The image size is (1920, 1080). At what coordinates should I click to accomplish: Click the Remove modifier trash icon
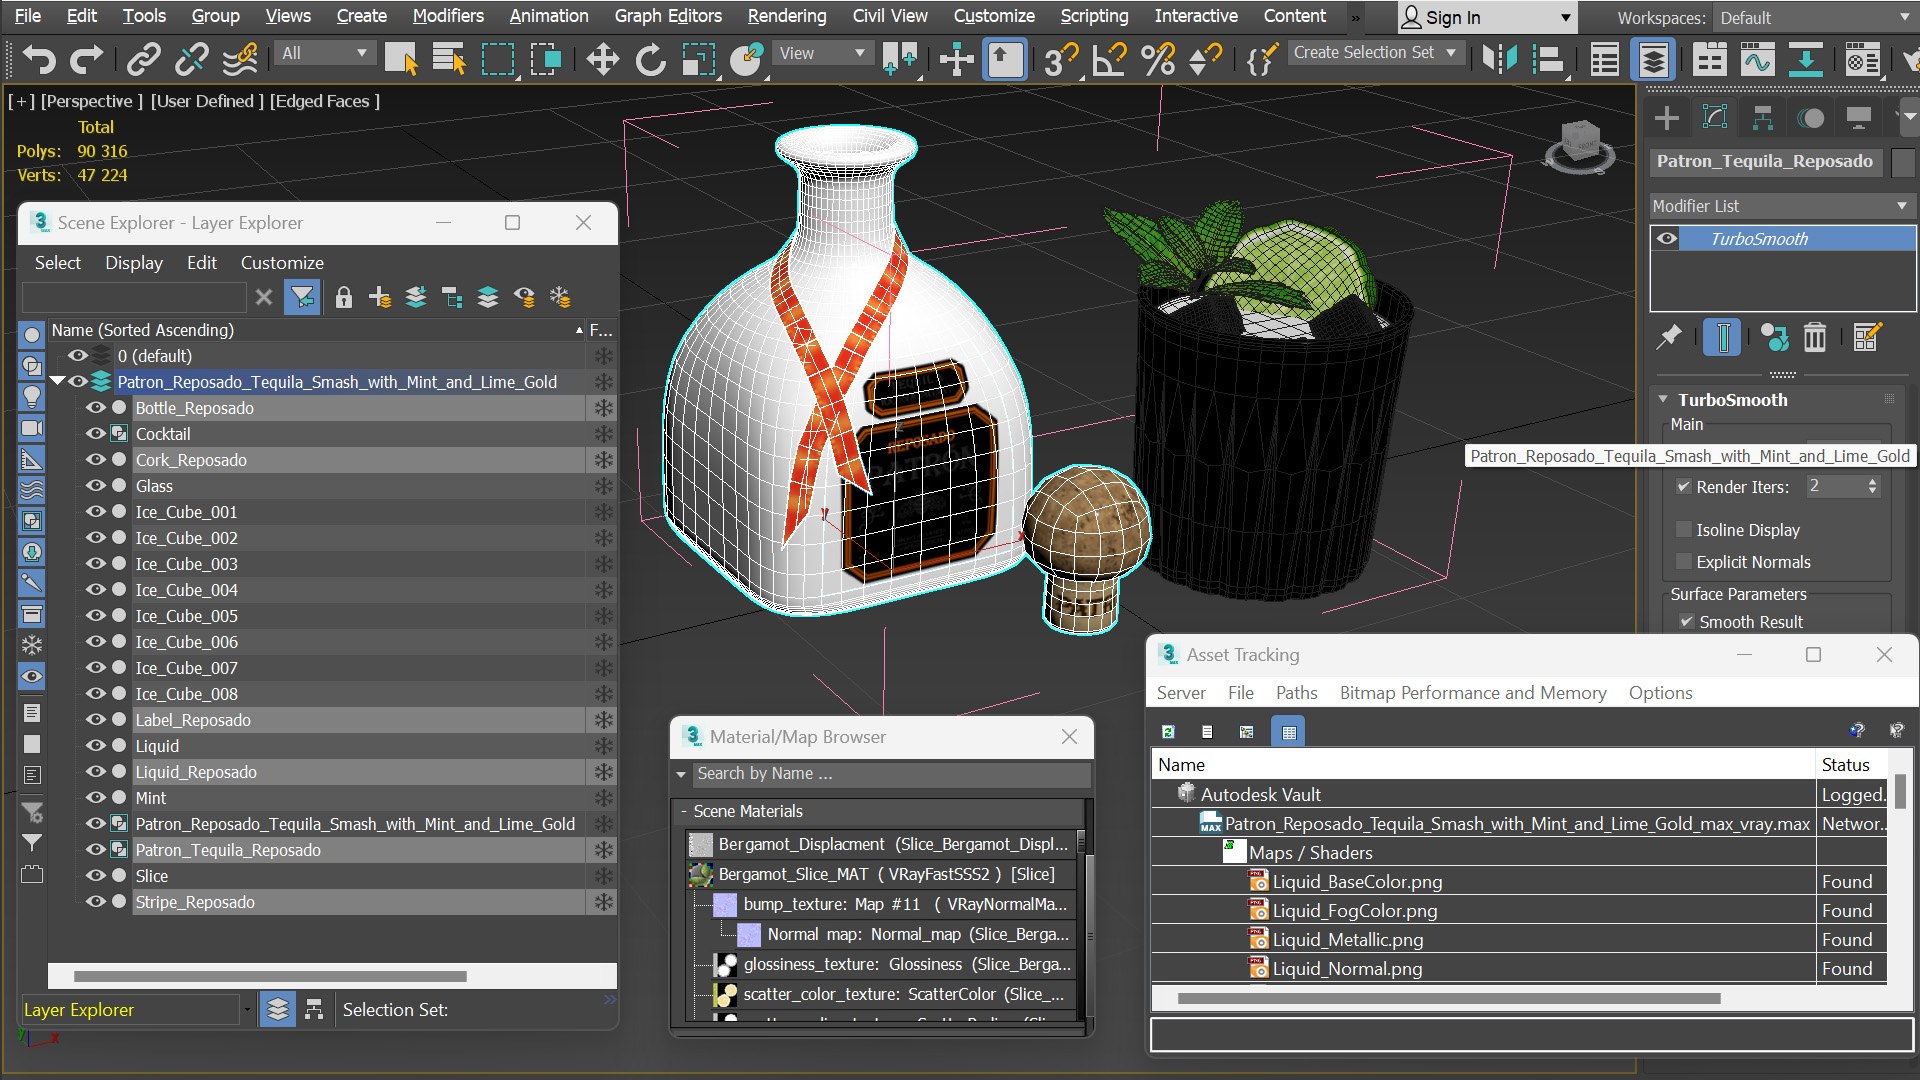pyautogui.click(x=1815, y=338)
